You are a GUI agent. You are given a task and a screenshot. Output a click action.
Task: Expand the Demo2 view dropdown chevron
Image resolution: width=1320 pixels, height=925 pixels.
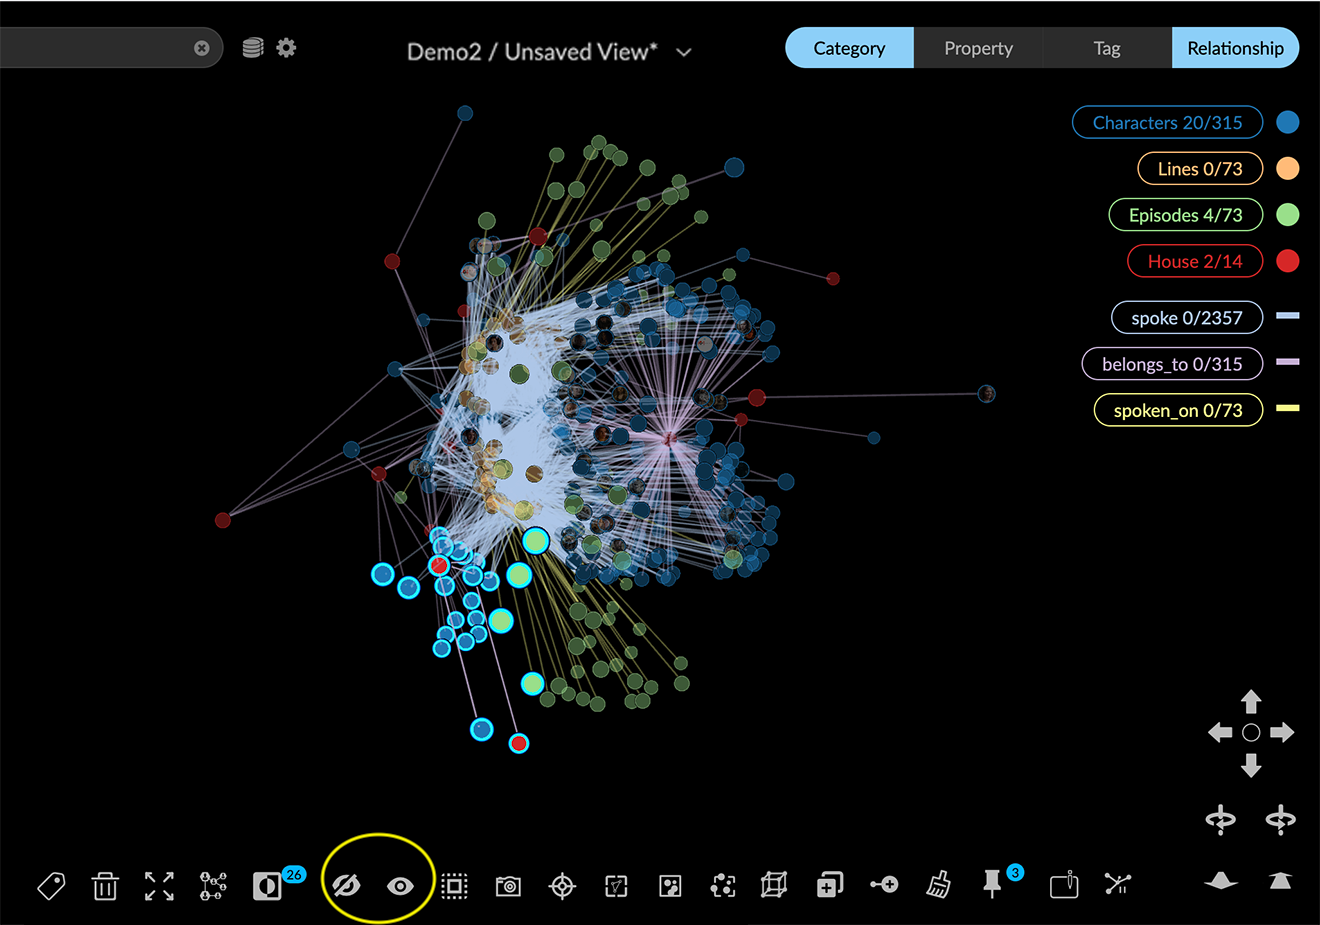point(684,52)
